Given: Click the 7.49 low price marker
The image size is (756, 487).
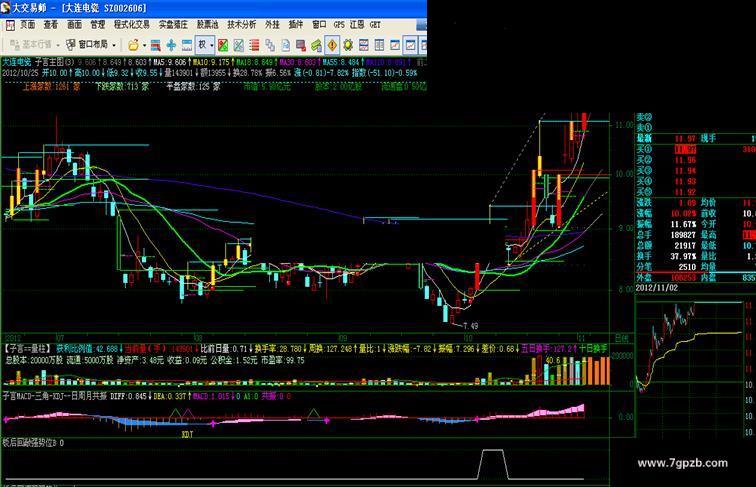Looking at the screenshot, I should coord(470,326).
